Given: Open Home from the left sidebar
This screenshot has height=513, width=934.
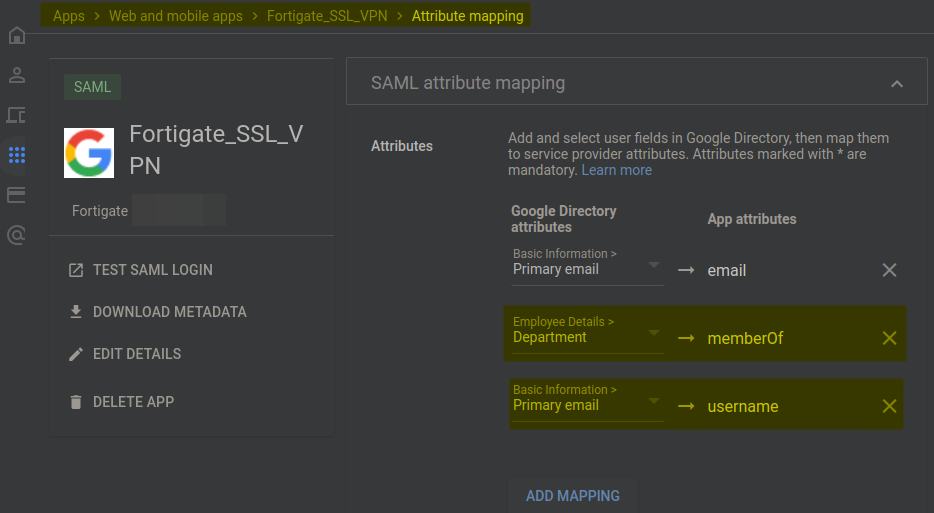Looking at the screenshot, I should [x=16, y=36].
